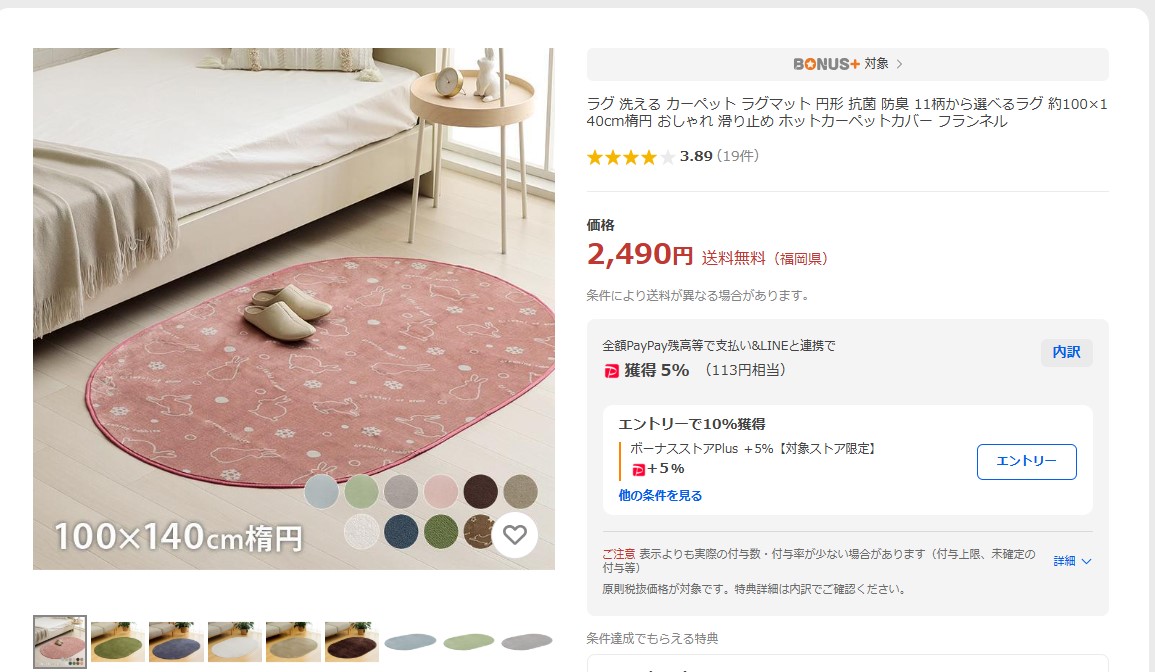The height and width of the screenshot is (672, 1155).
Task: Select the green rug thumbnail
Action: tap(118, 642)
